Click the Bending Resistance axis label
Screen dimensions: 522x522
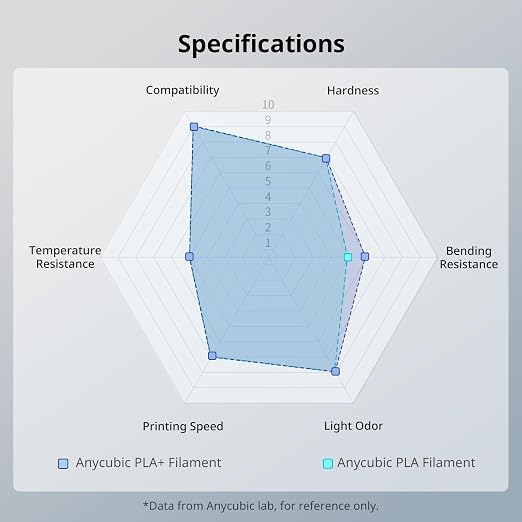[x=469, y=257]
